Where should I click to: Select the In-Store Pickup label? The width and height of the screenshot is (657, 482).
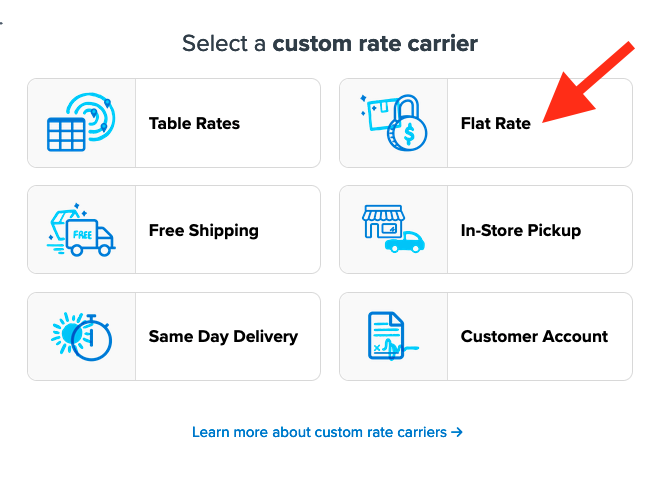pyautogui.click(x=520, y=230)
